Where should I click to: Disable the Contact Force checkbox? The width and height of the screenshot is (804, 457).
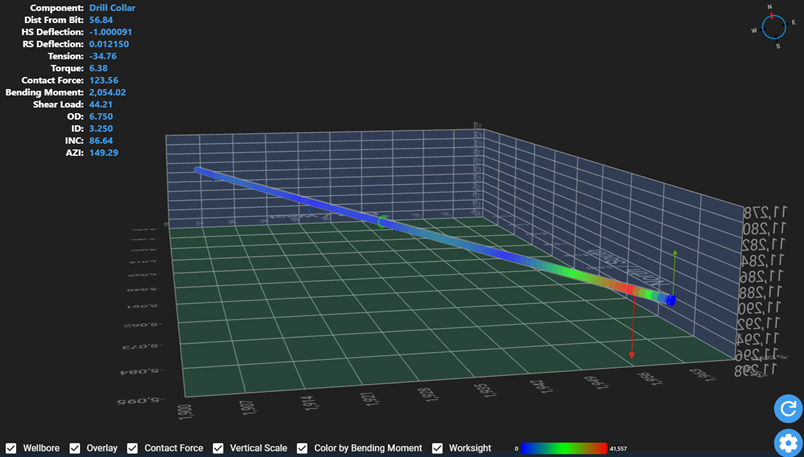(132, 448)
